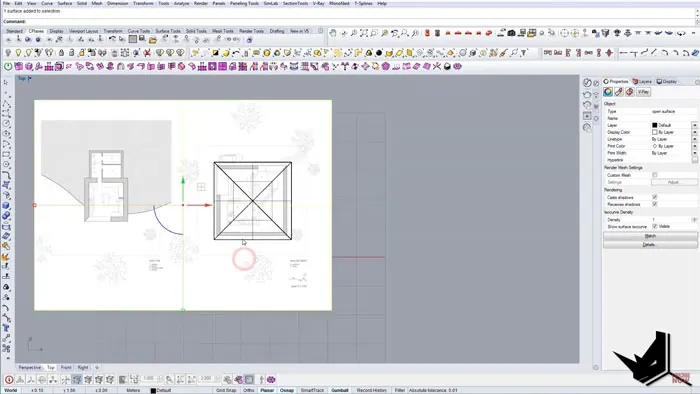Screen dimensions: 700x394
Task: Toggle Show surface isocurve Visible checkbox
Action: click(654, 226)
